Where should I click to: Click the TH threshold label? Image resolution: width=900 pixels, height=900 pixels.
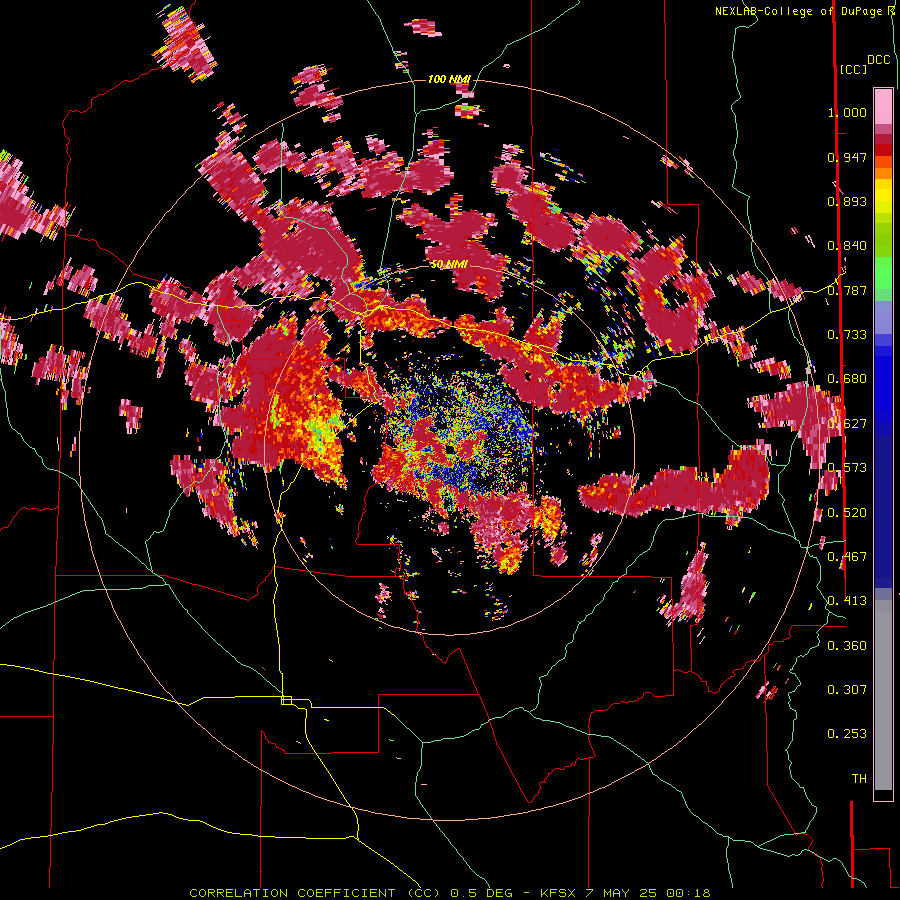859,779
